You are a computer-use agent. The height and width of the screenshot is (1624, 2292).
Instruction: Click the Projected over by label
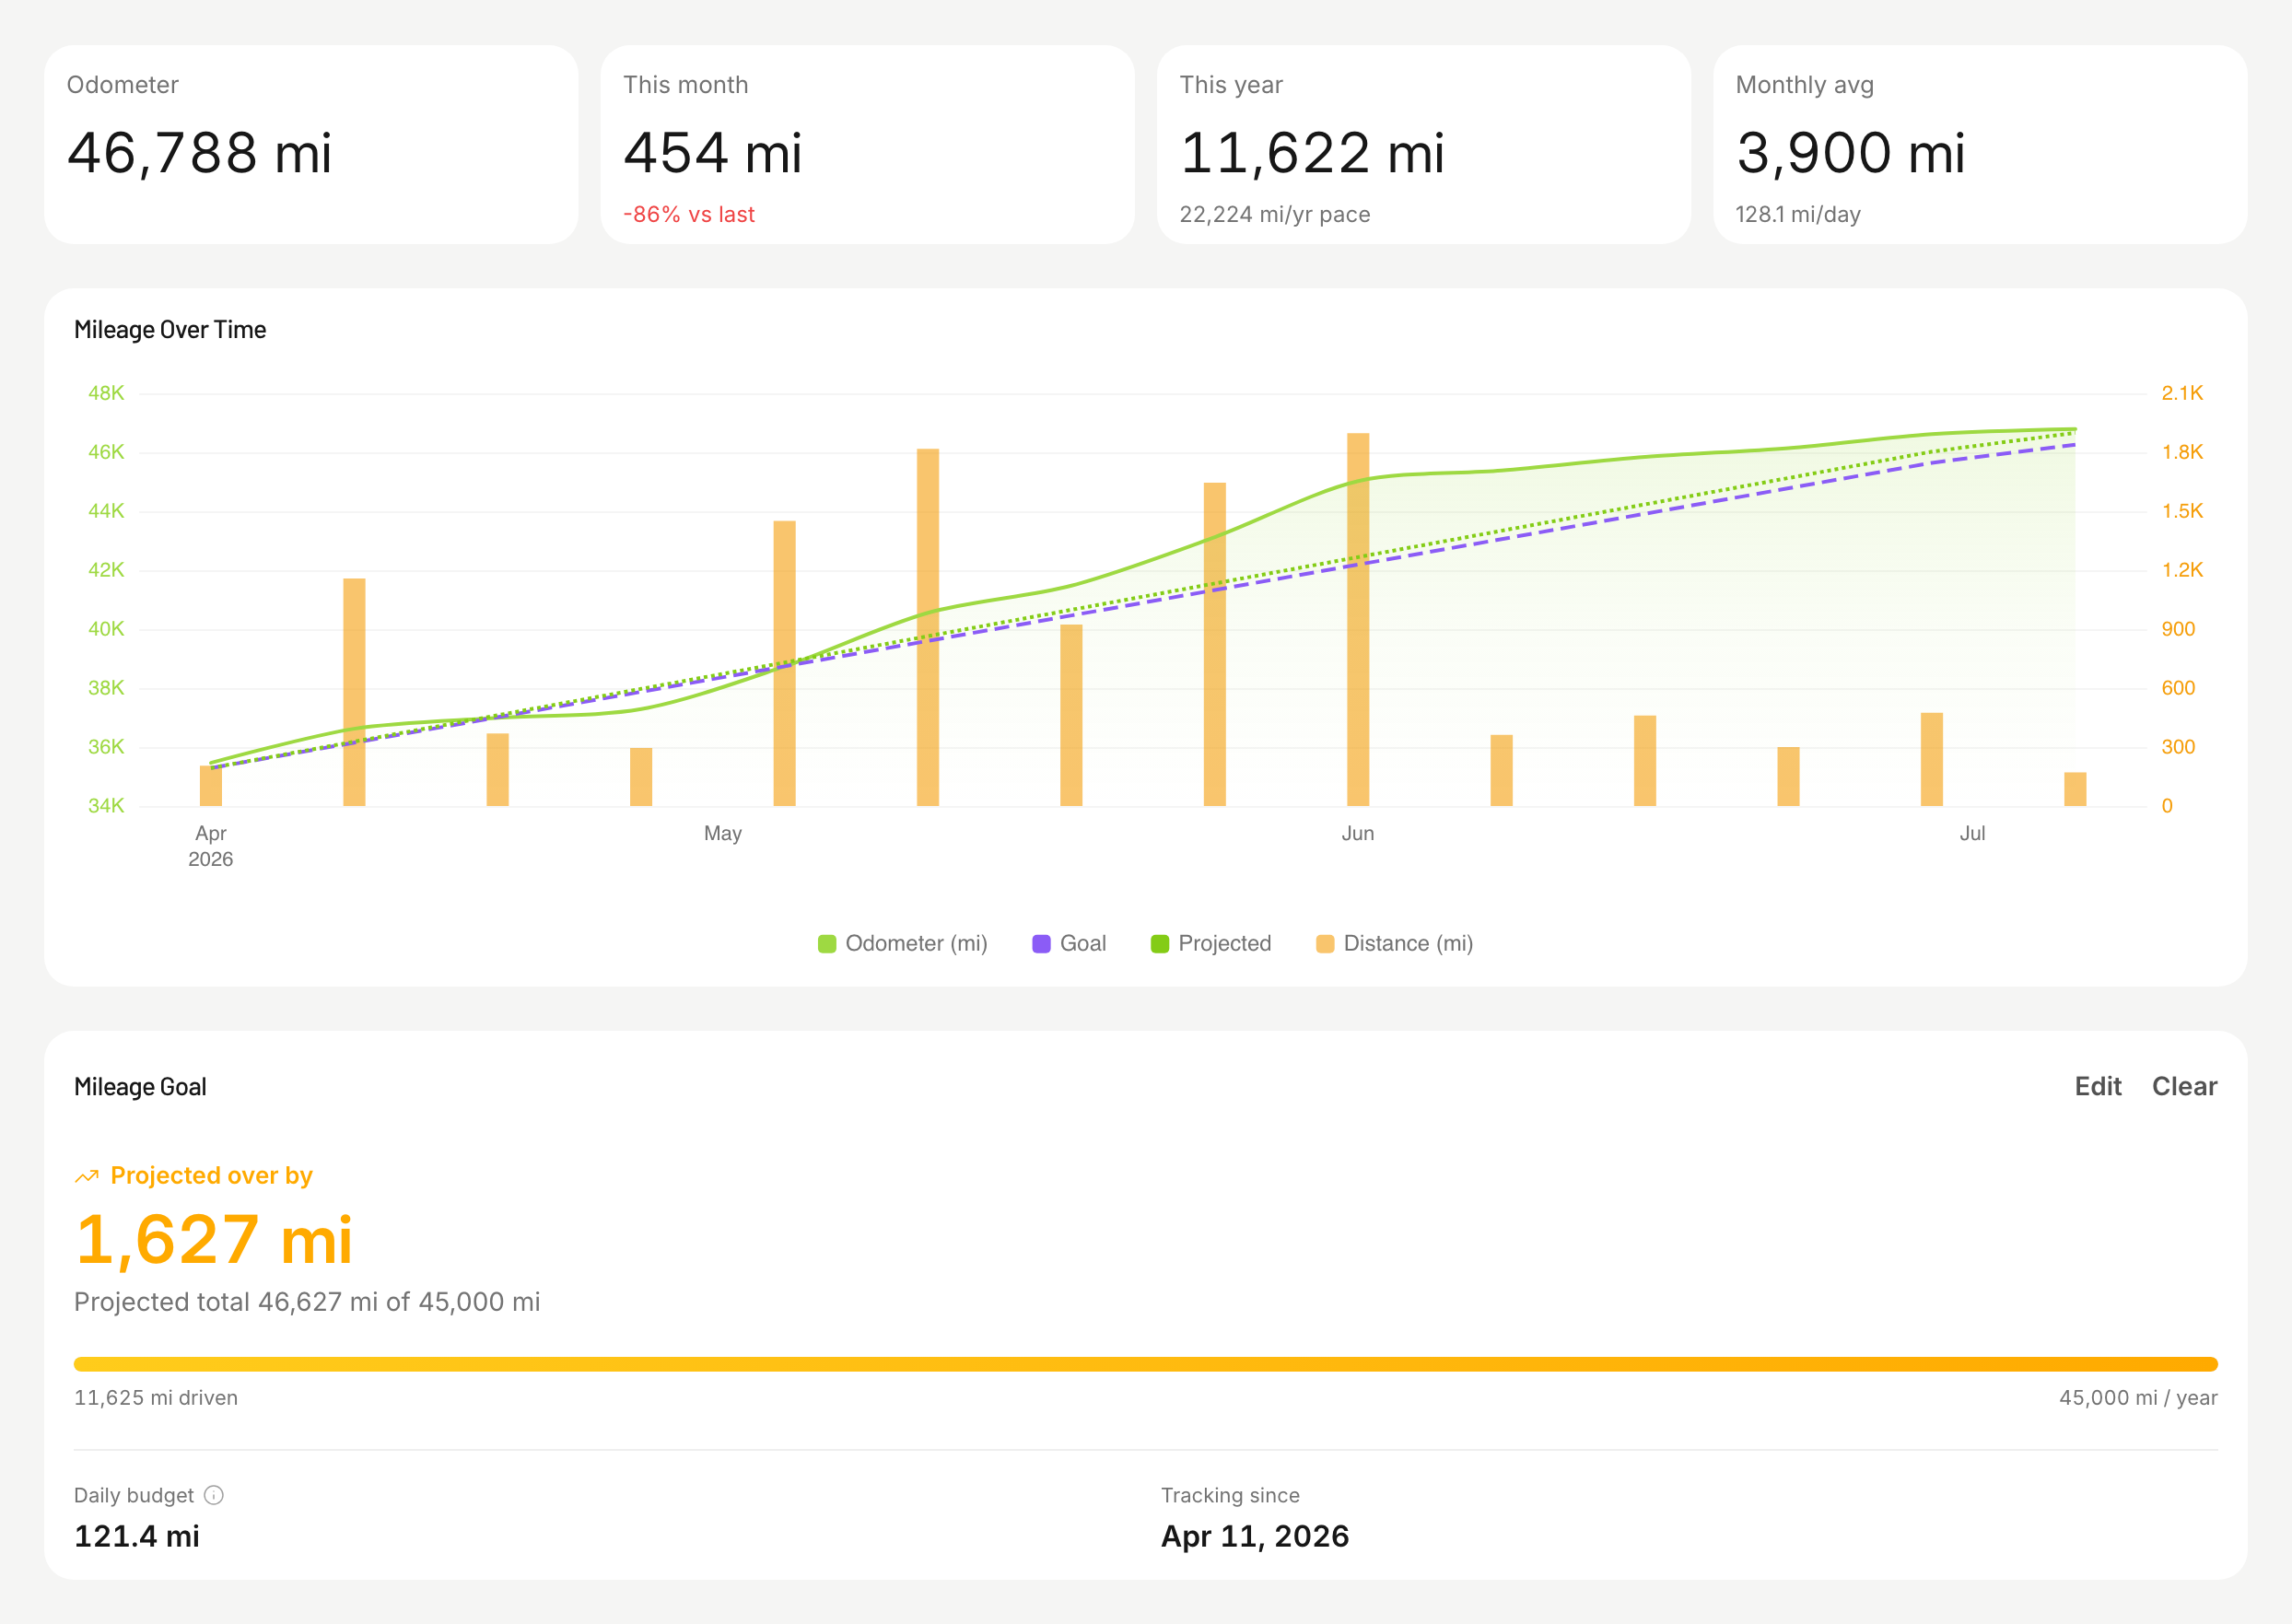click(211, 1176)
